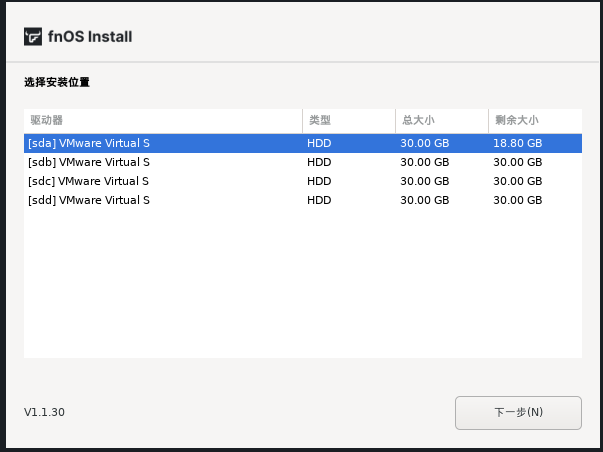The image size is (603, 452).
Task: Click the 选择安装位置 heading
Action: click(57, 82)
